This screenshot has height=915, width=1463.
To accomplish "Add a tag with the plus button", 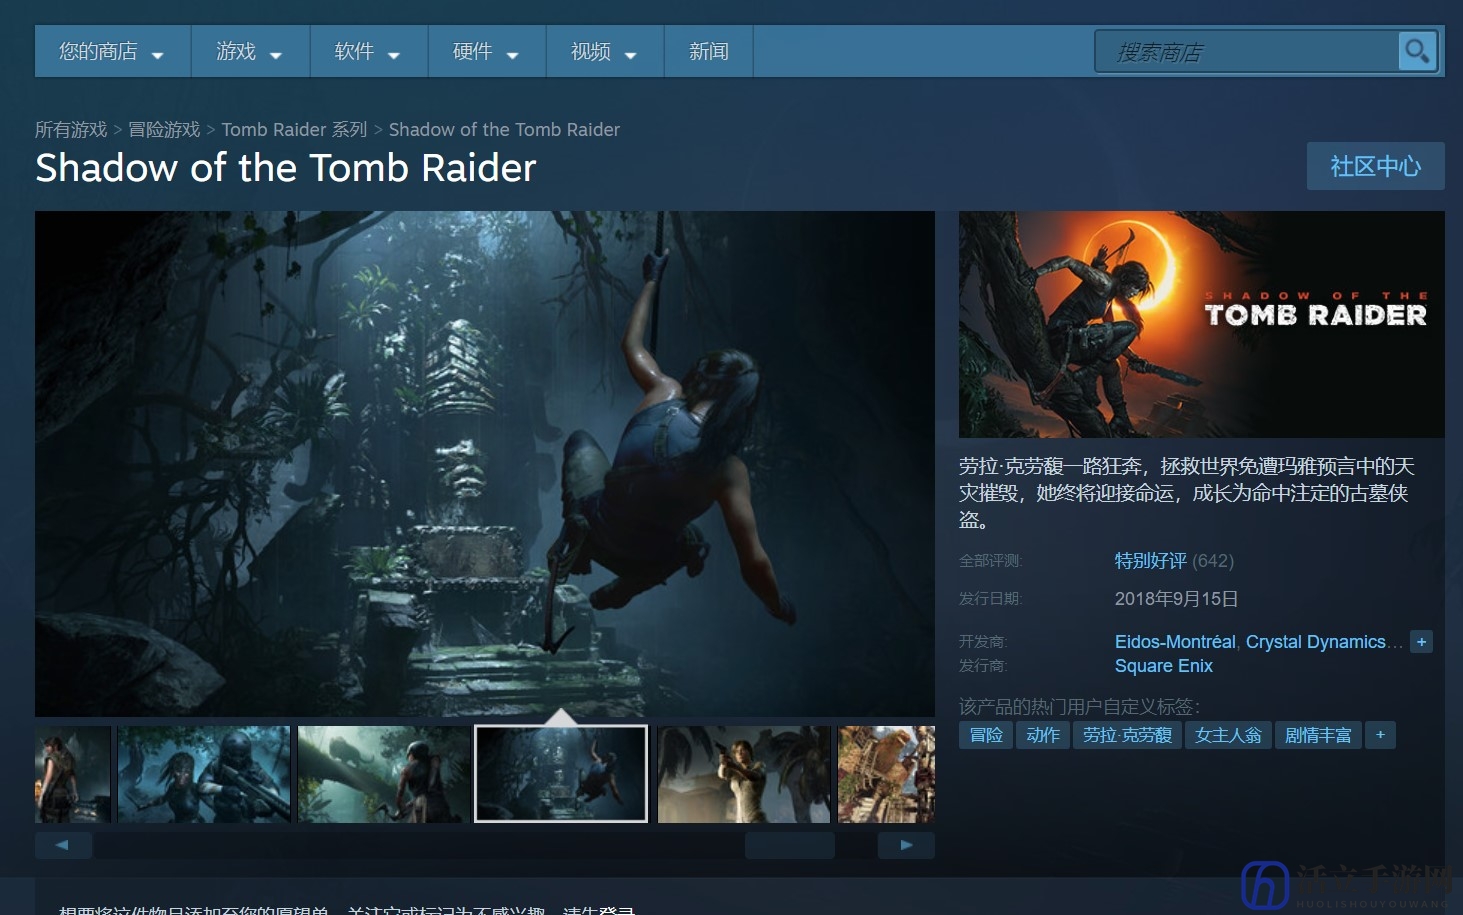I will (1380, 735).
